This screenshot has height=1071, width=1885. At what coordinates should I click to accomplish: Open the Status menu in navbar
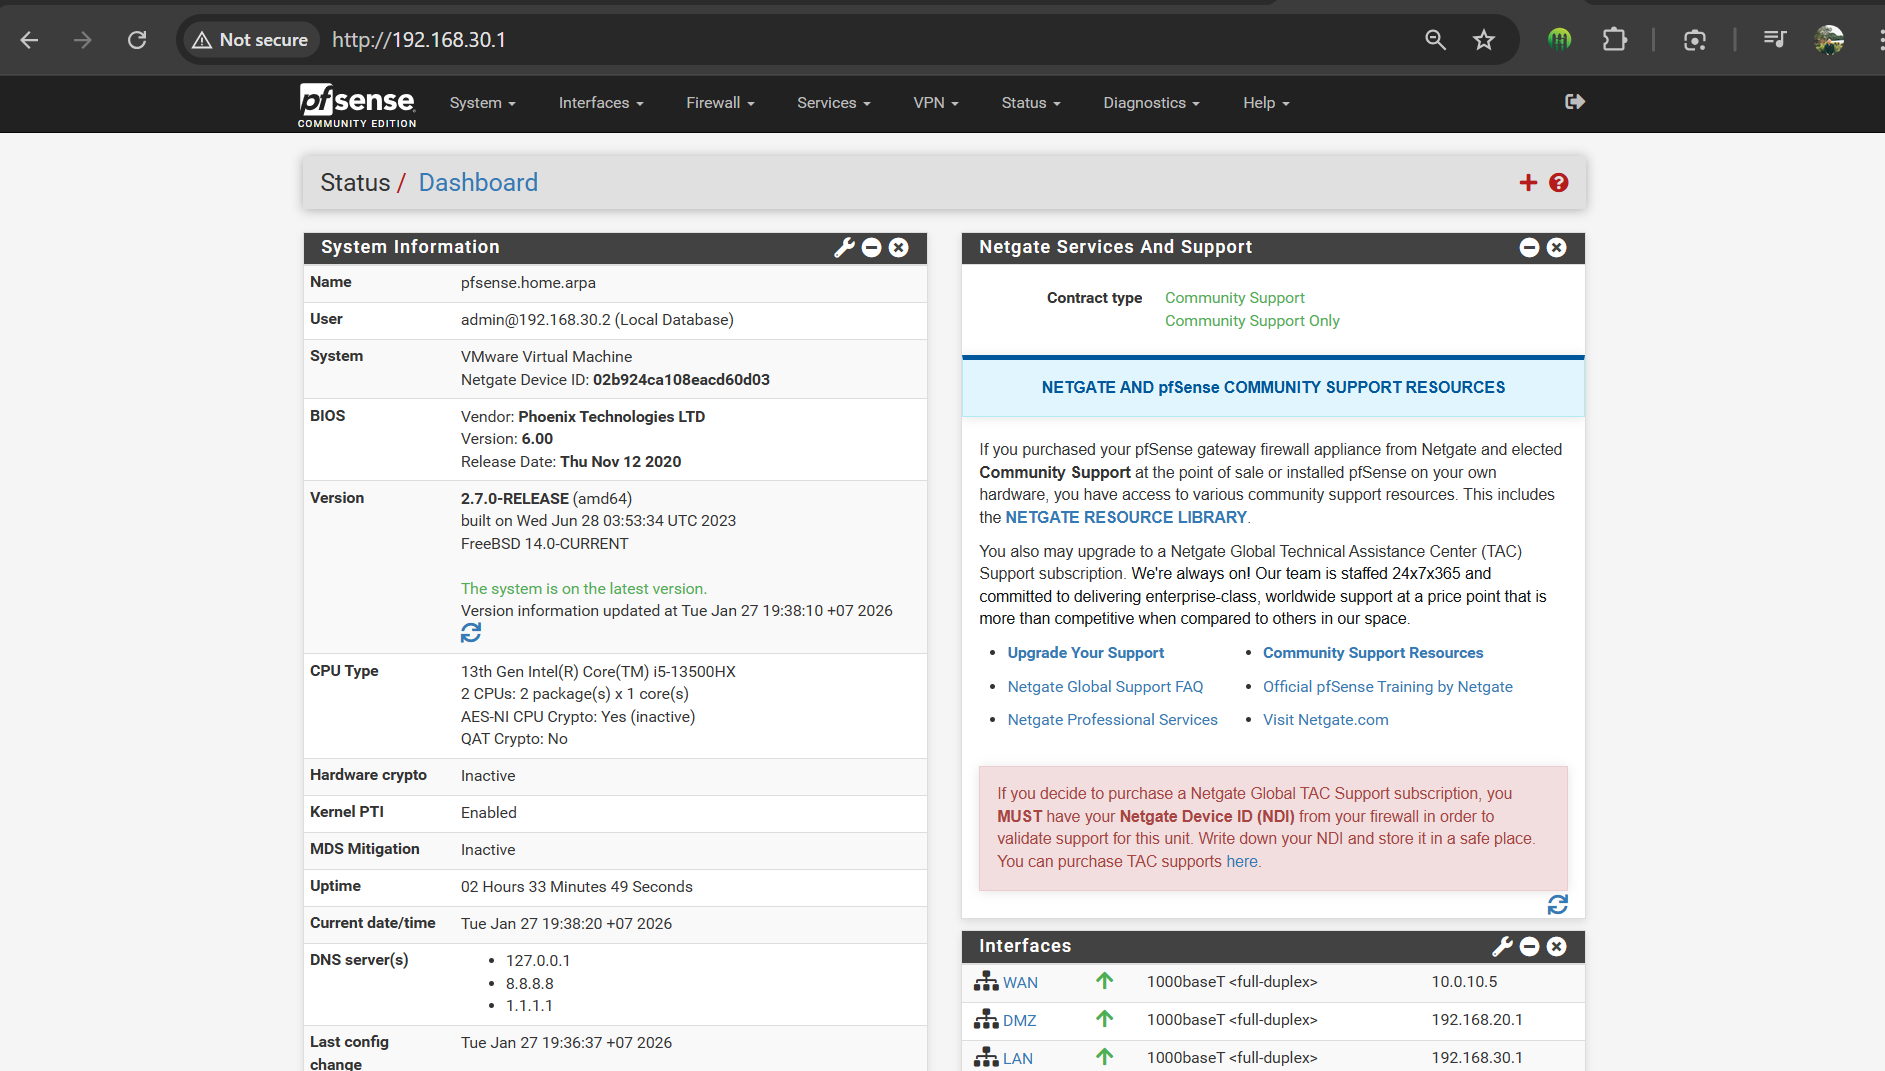(x=1030, y=103)
